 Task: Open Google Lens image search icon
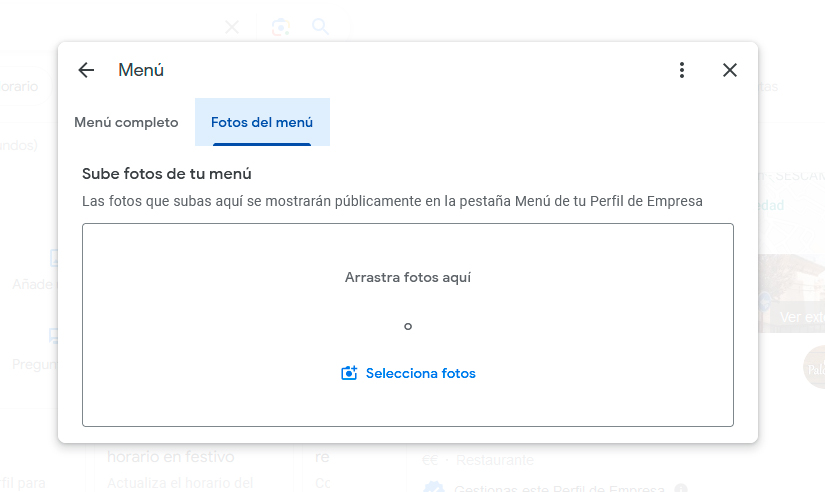(281, 27)
